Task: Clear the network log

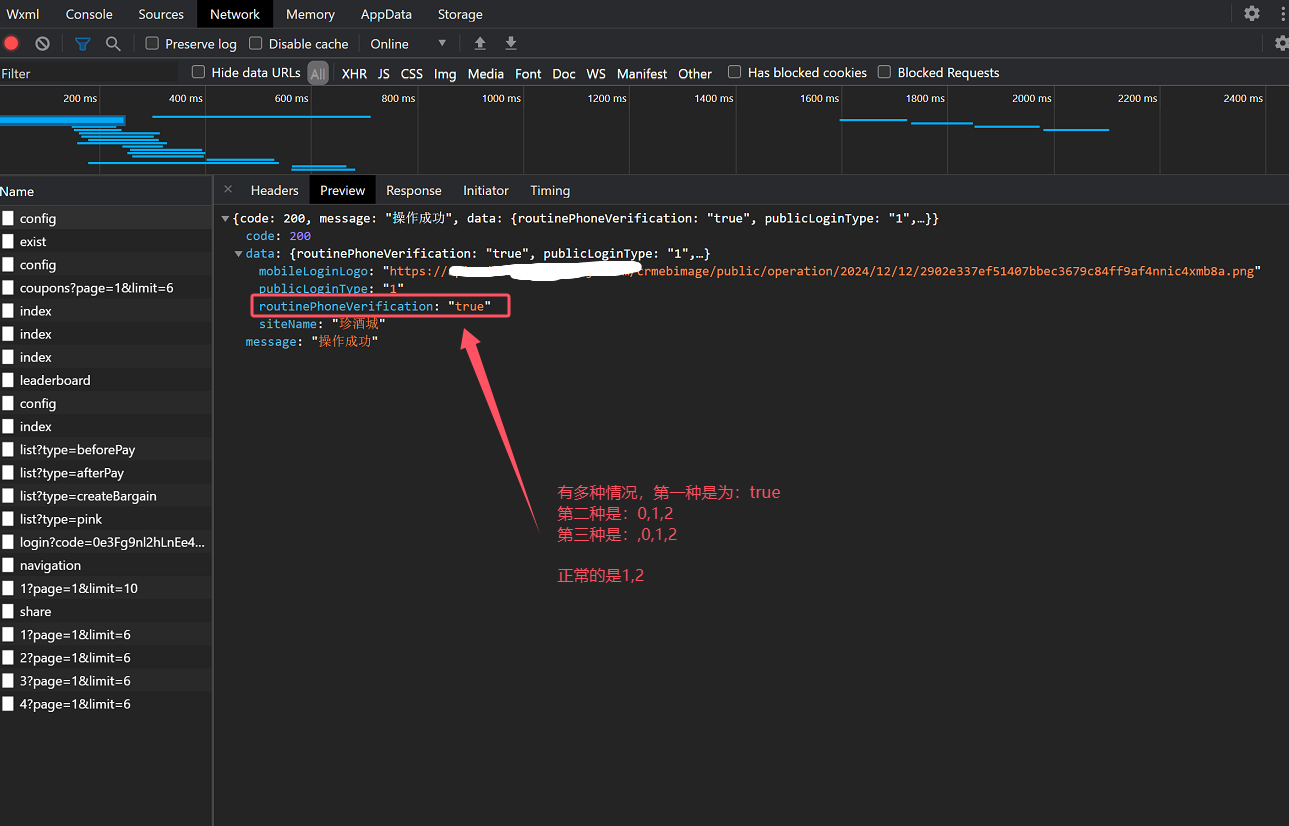Action: click(x=42, y=43)
